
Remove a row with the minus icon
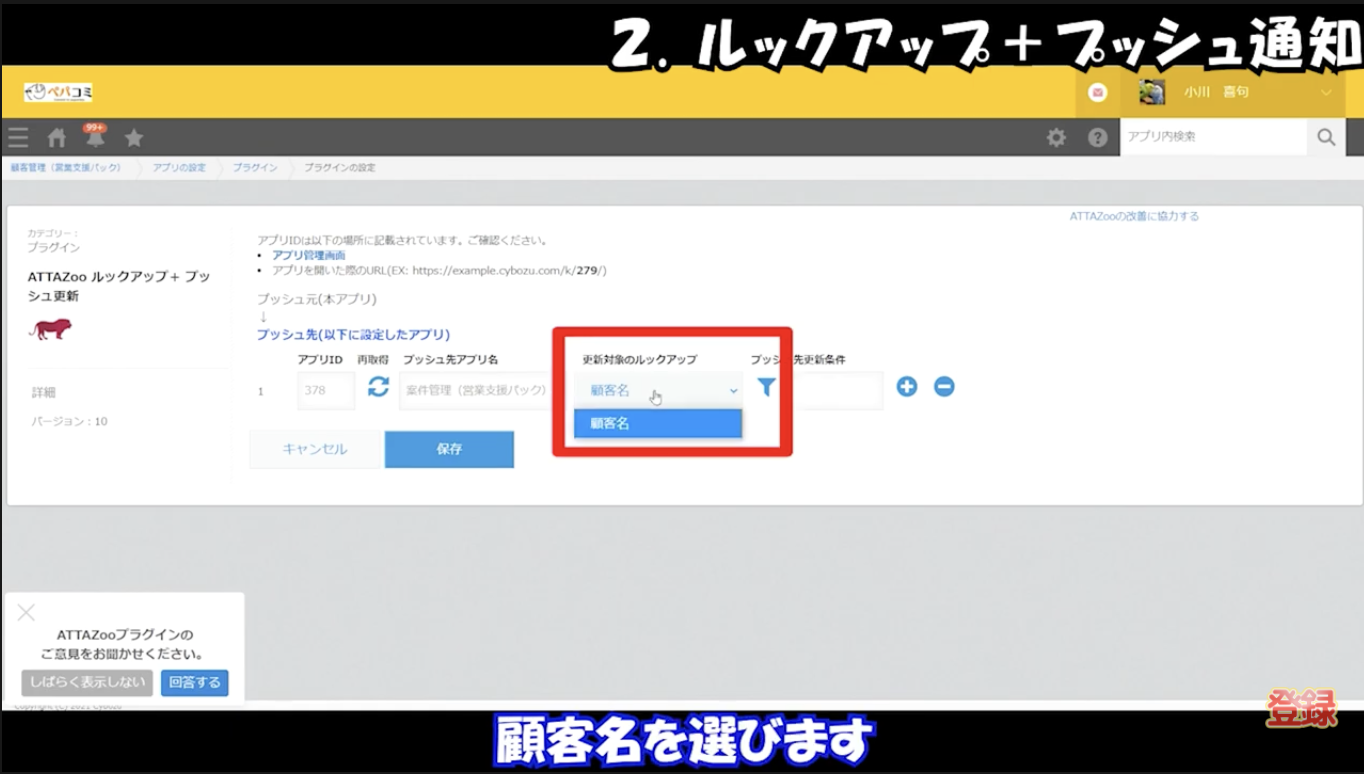point(943,386)
